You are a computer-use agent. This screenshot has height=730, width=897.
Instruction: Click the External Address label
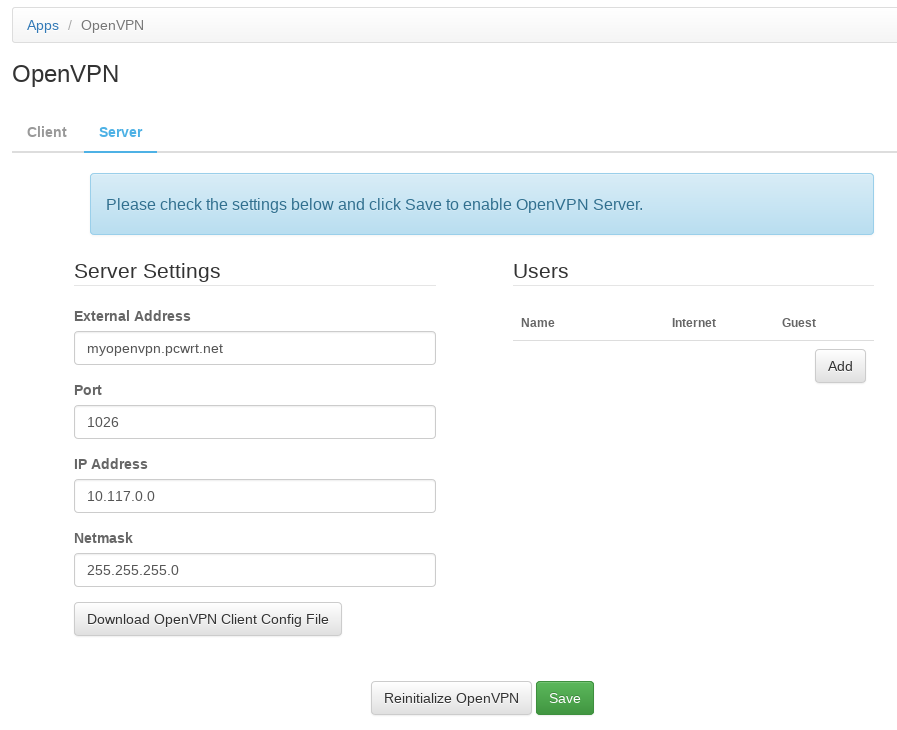pyautogui.click(x=132, y=316)
